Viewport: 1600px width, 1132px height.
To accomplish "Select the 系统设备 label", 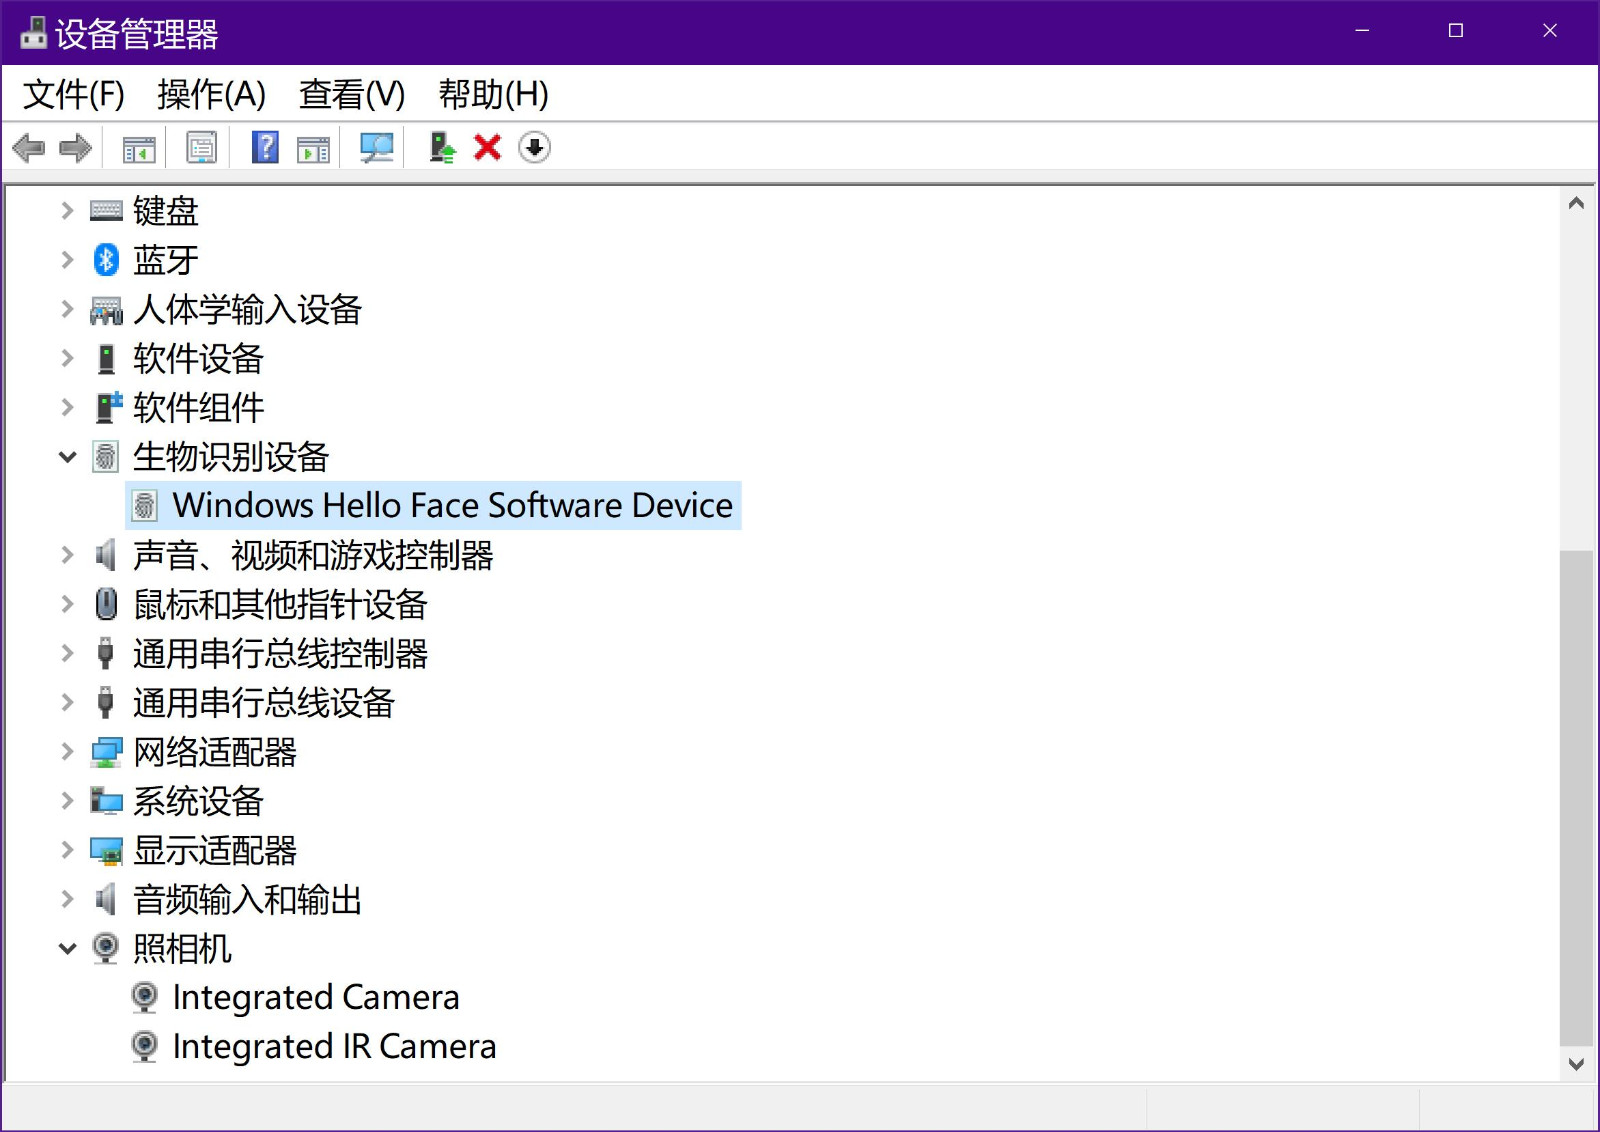I will tap(198, 801).
